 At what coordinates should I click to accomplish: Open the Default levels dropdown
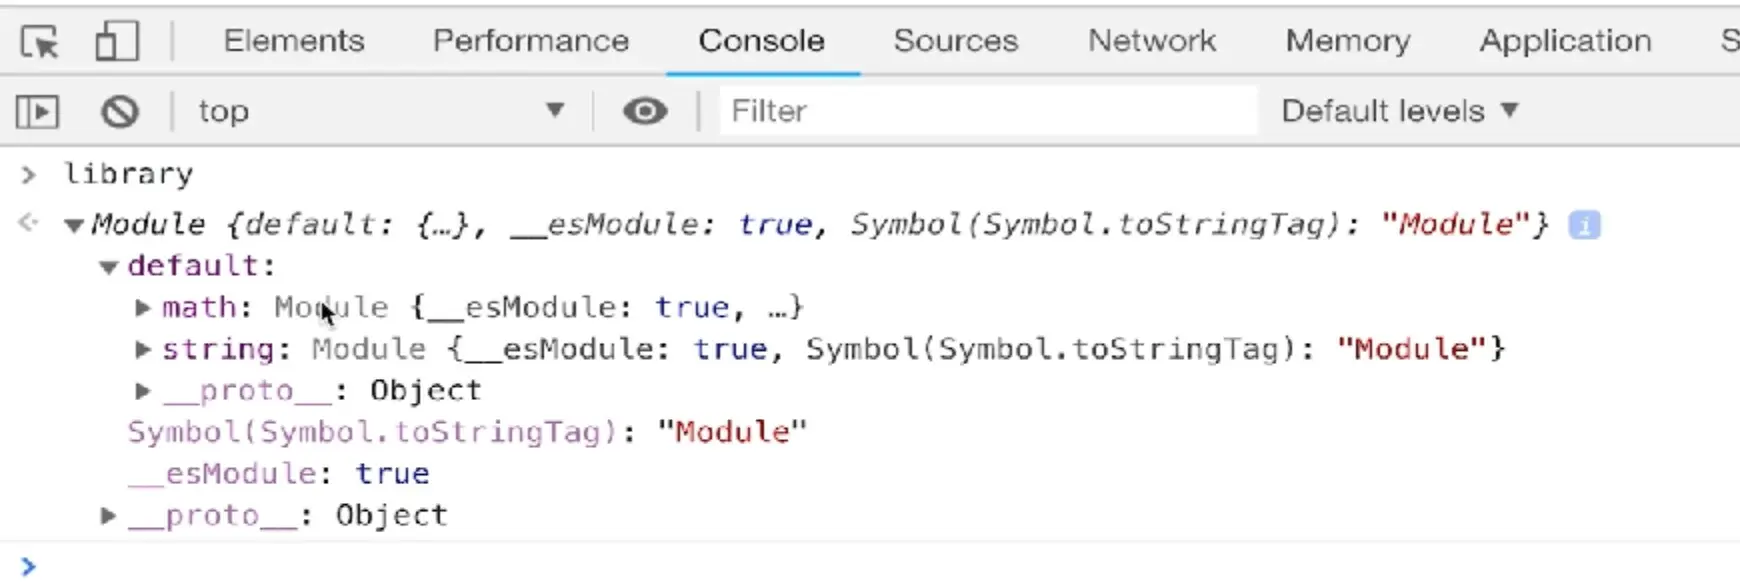pos(1400,111)
